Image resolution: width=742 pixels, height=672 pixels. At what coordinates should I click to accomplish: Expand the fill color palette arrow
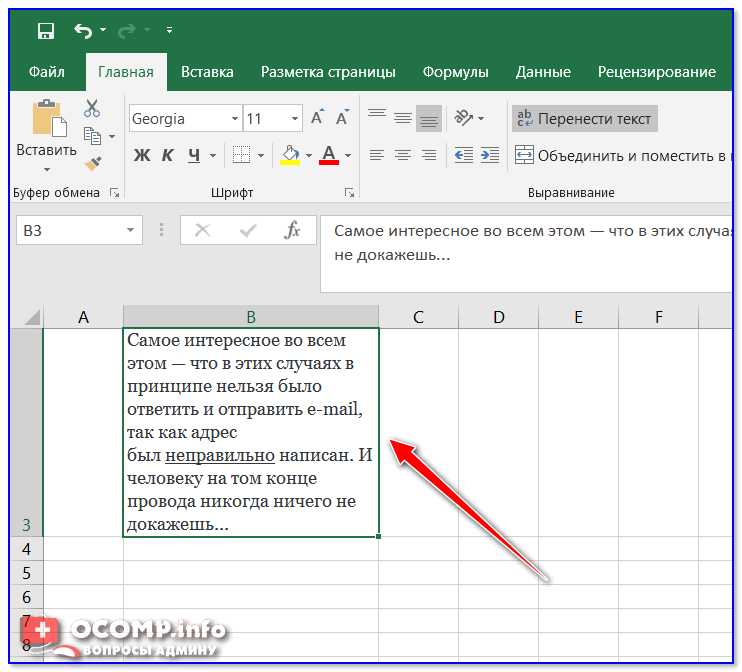click(x=309, y=155)
